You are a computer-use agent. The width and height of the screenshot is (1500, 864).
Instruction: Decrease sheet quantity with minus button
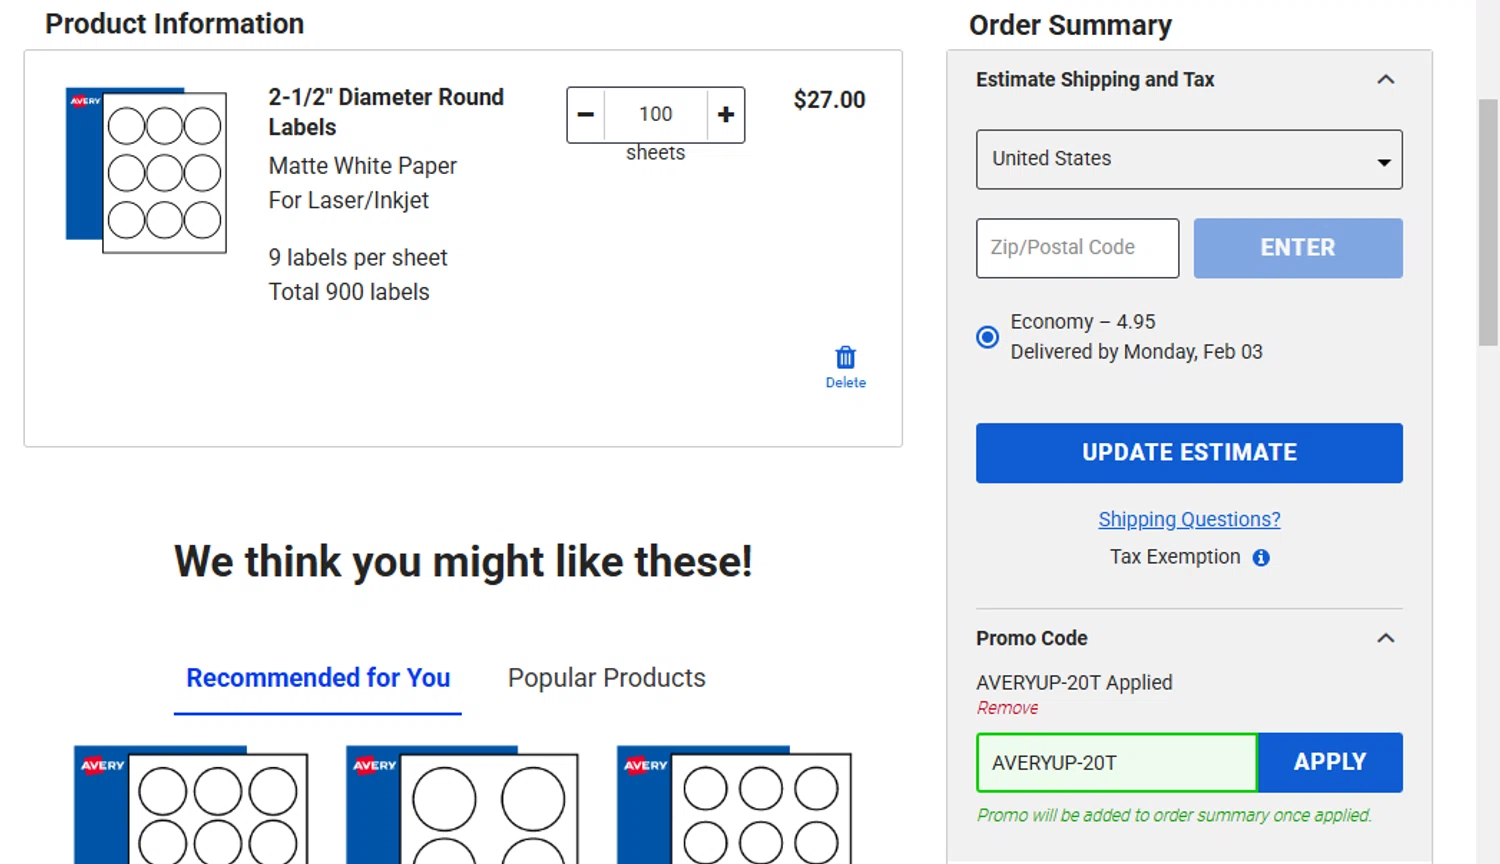pos(586,115)
